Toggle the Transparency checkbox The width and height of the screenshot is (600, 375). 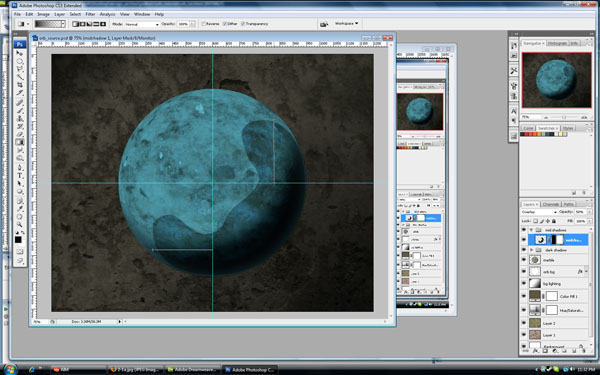pyautogui.click(x=243, y=24)
